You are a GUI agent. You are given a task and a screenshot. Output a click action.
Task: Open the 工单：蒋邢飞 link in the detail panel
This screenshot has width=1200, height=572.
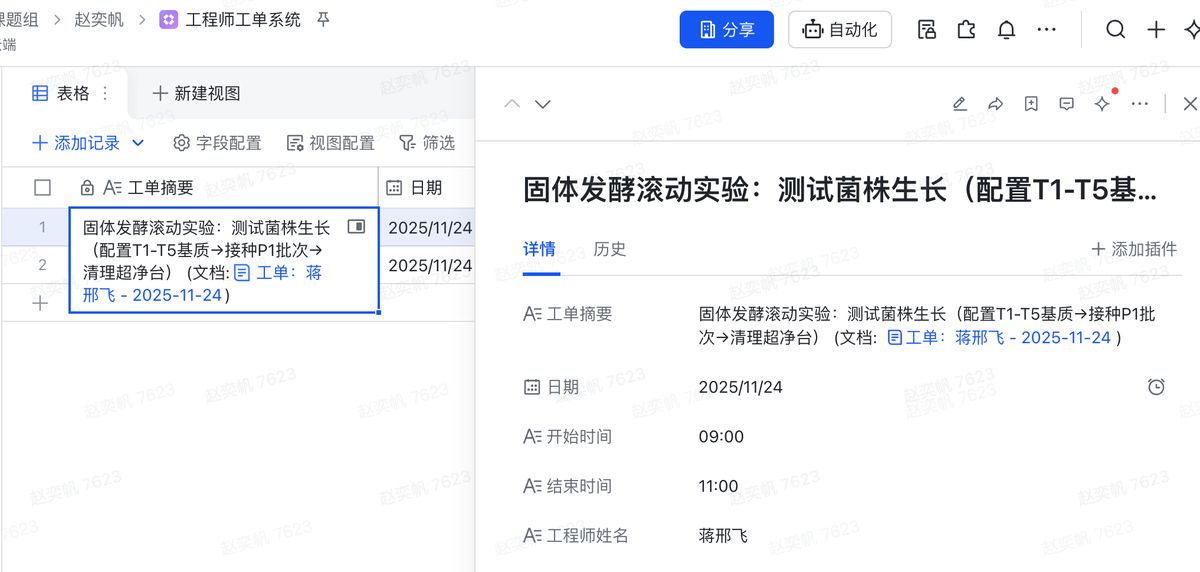tap(999, 338)
